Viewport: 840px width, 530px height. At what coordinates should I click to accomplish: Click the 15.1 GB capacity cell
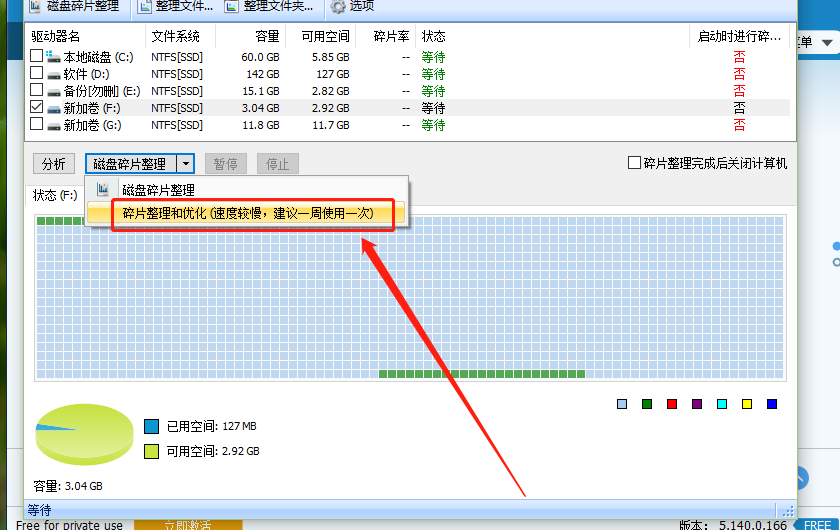261,91
